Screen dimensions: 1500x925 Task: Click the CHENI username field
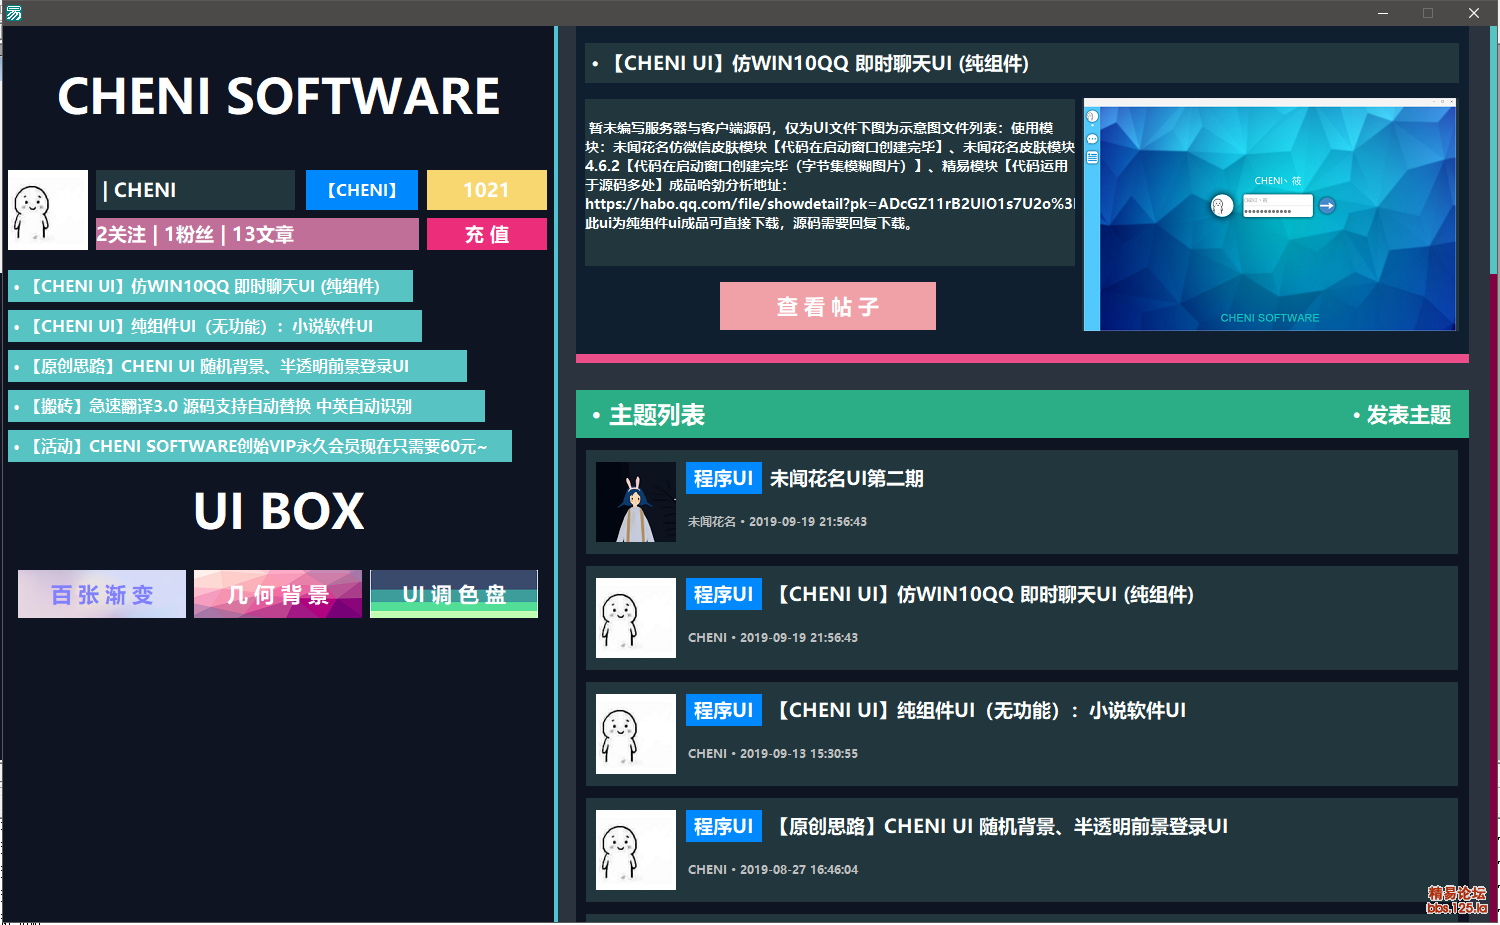point(195,190)
